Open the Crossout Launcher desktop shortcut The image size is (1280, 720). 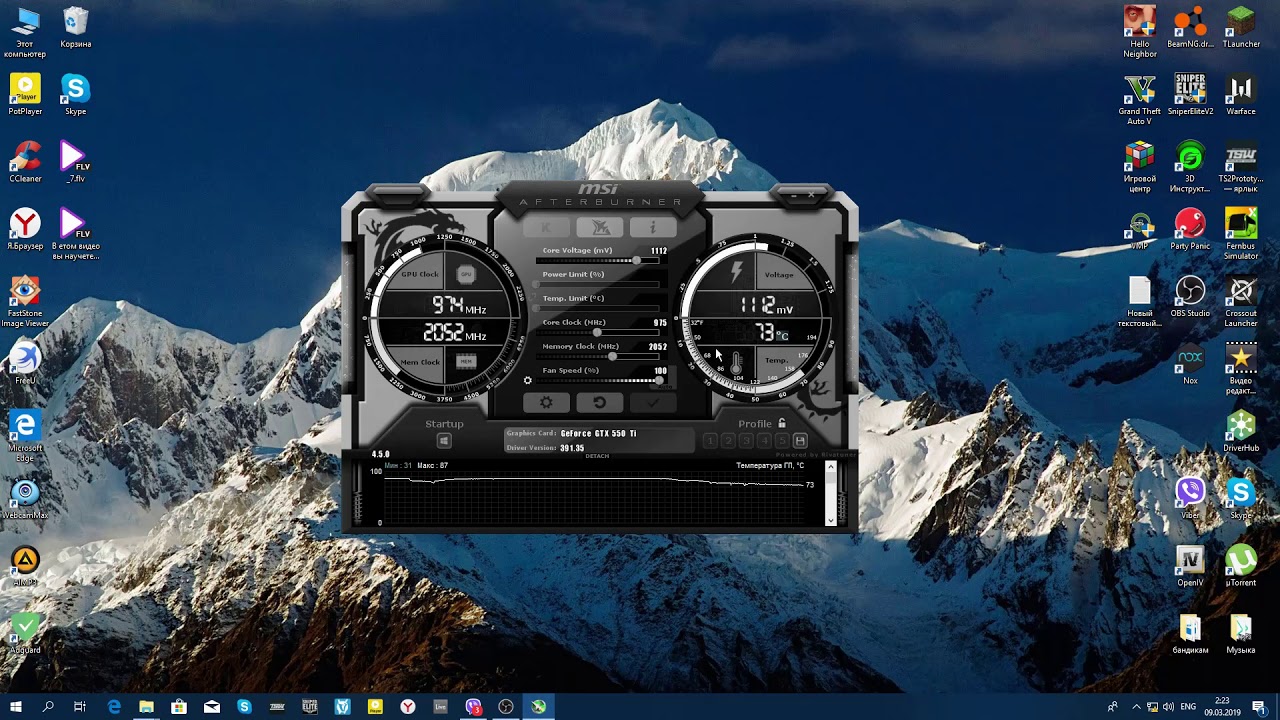click(1241, 302)
